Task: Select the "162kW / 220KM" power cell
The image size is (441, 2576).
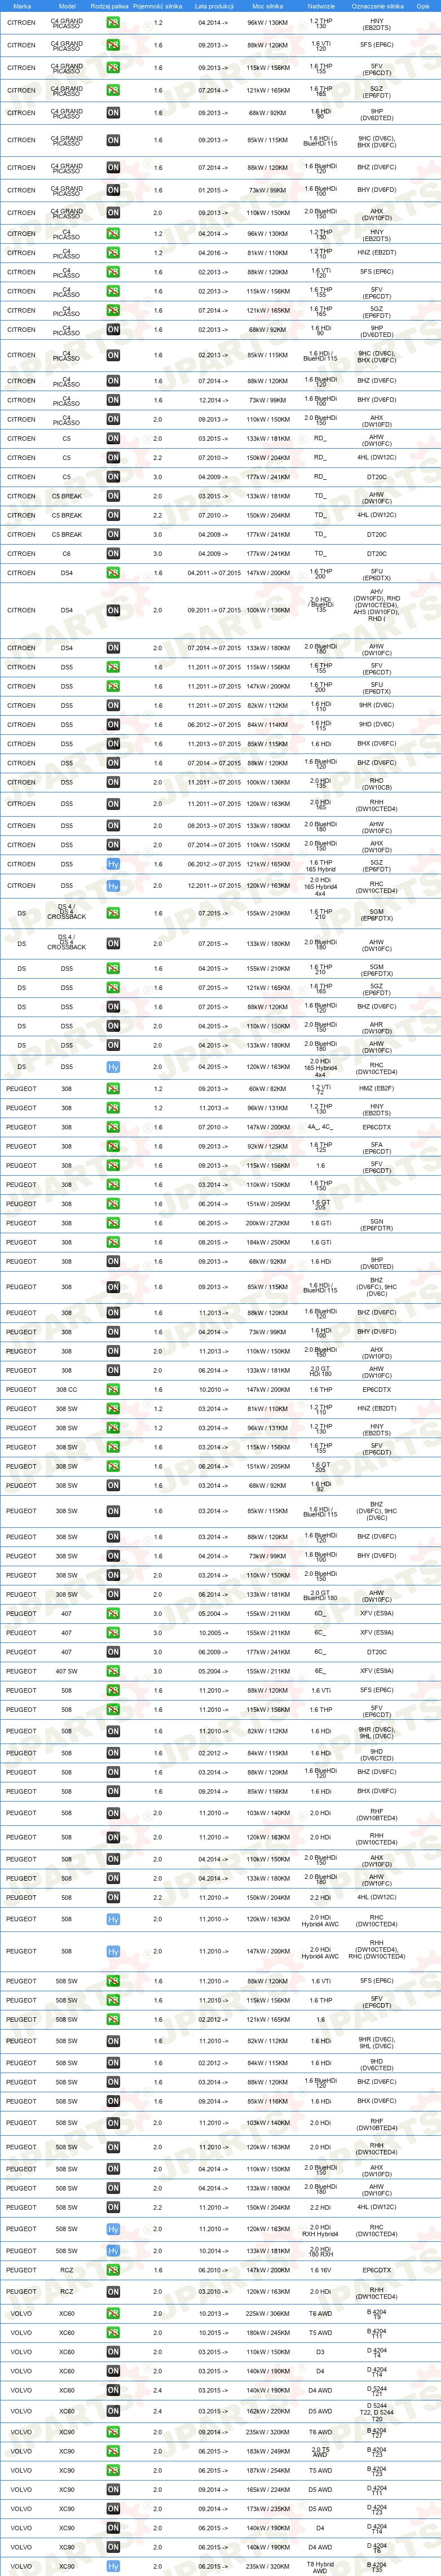Action: [x=267, y=2411]
